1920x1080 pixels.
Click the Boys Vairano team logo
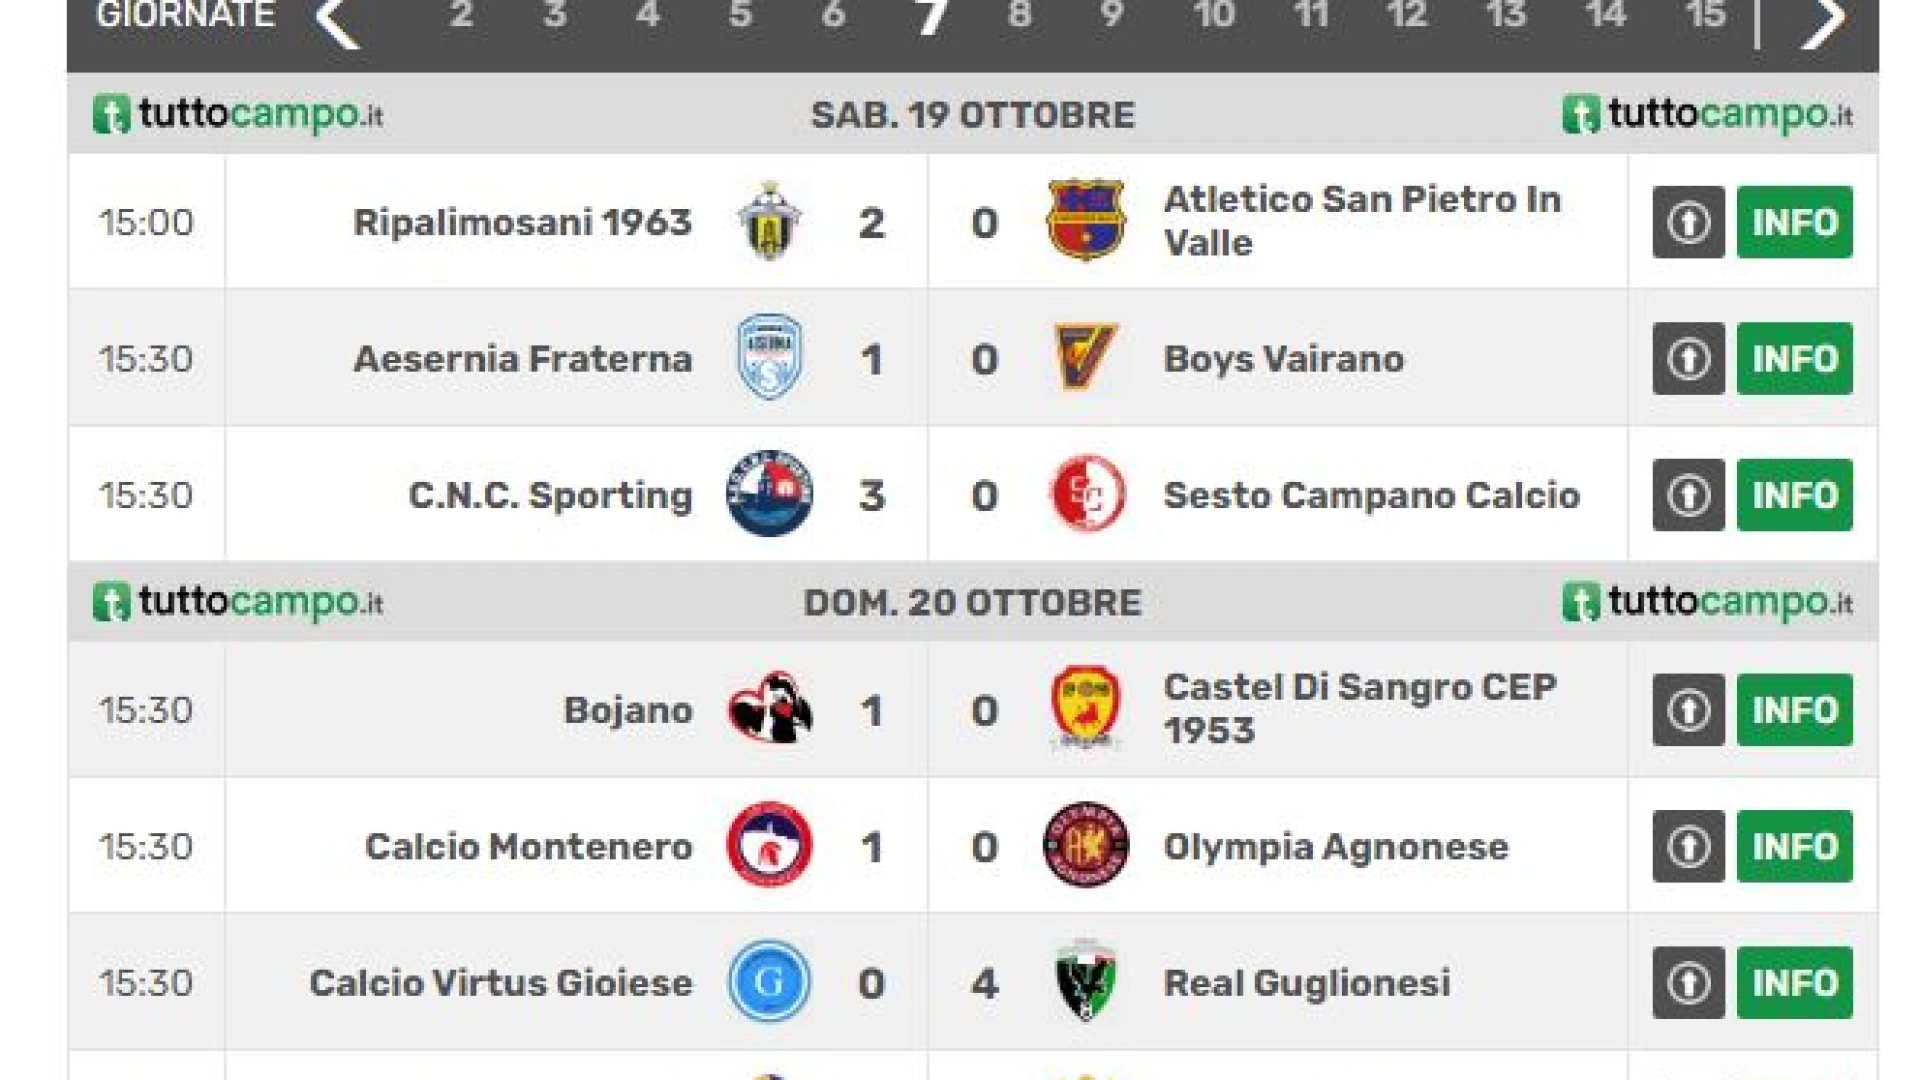[x=1085, y=357]
